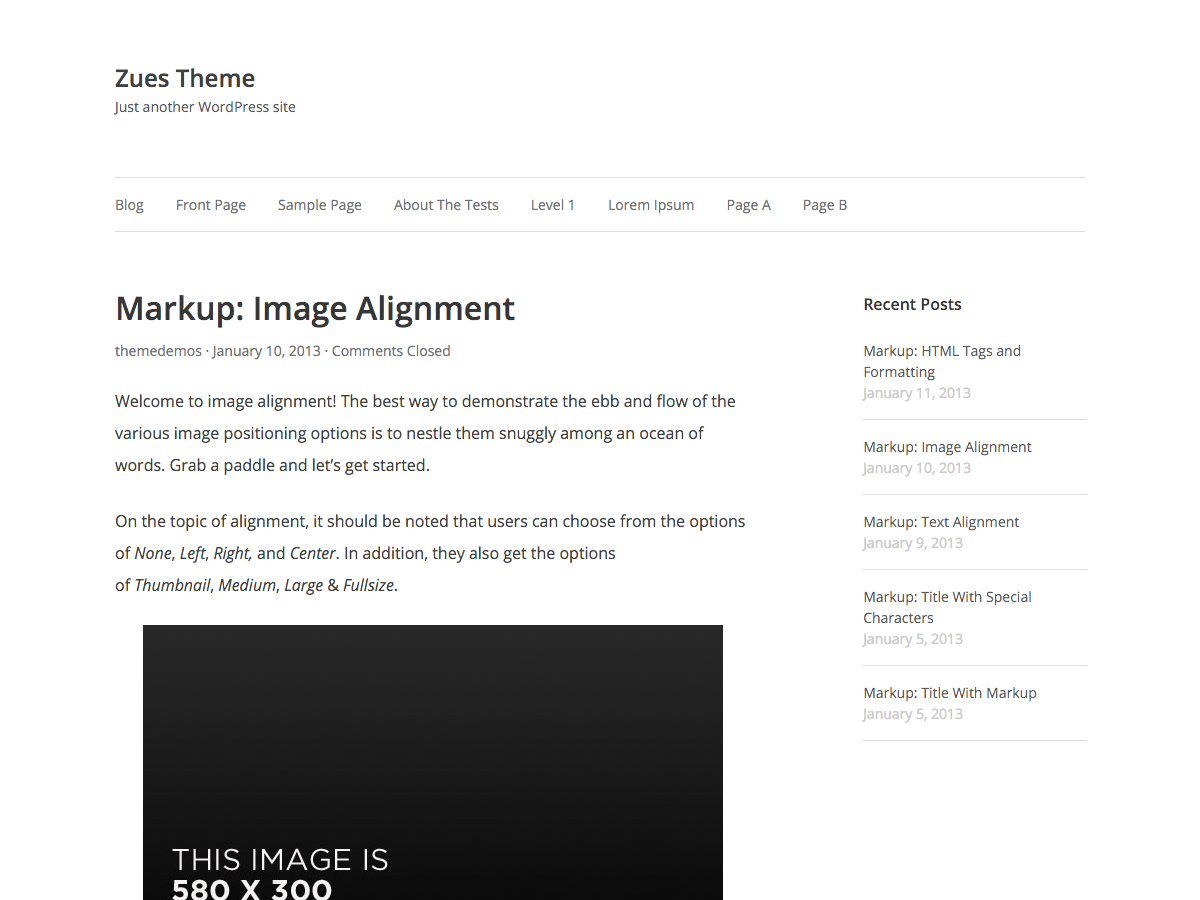Open Page A from the navigation
Screen dimensions: 1200x900
[x=748, y=204]
